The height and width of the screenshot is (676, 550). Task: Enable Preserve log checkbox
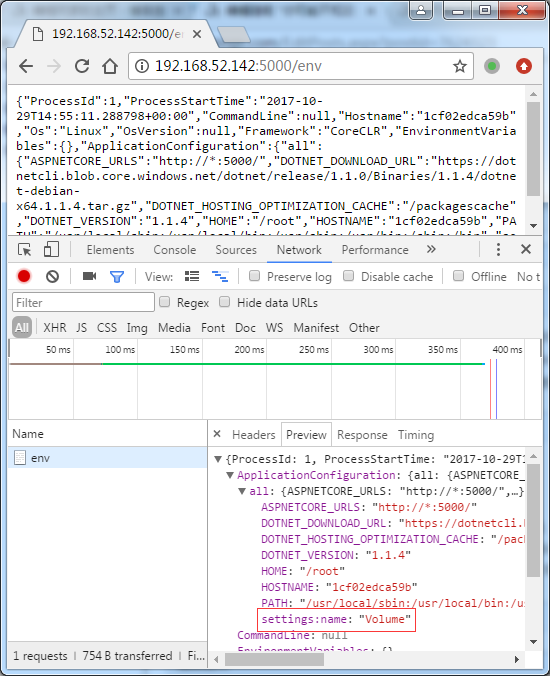(254, 275)
